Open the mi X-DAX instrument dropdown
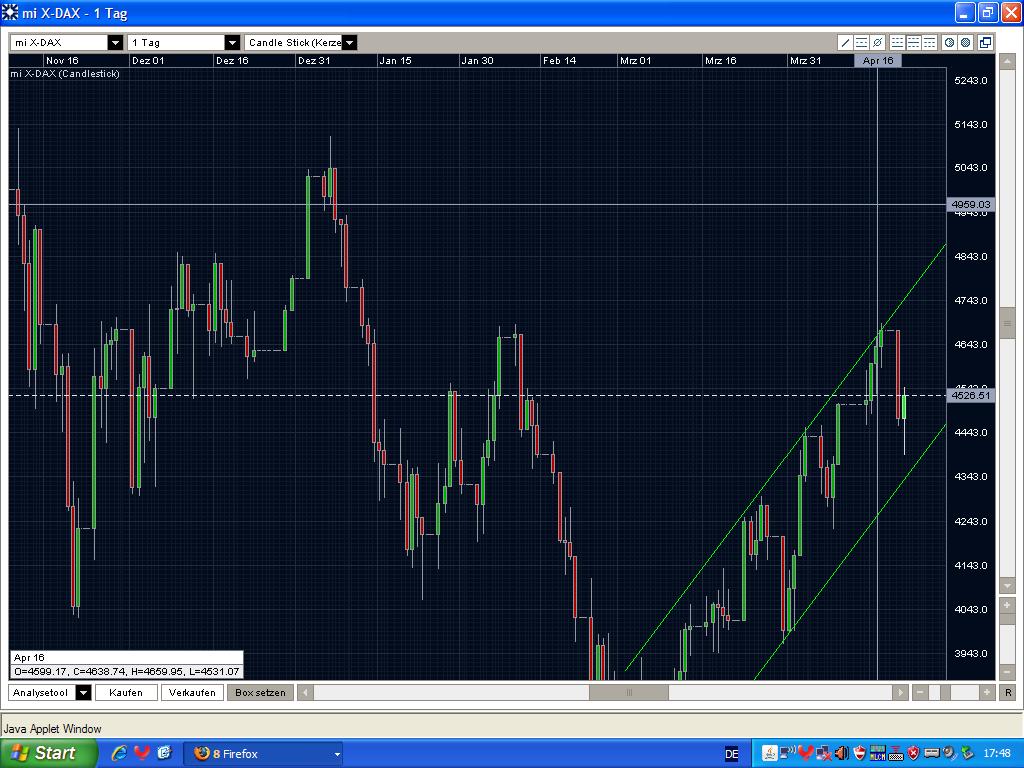The height and width of the screenshot is (768, 1024). click(115, 43)
